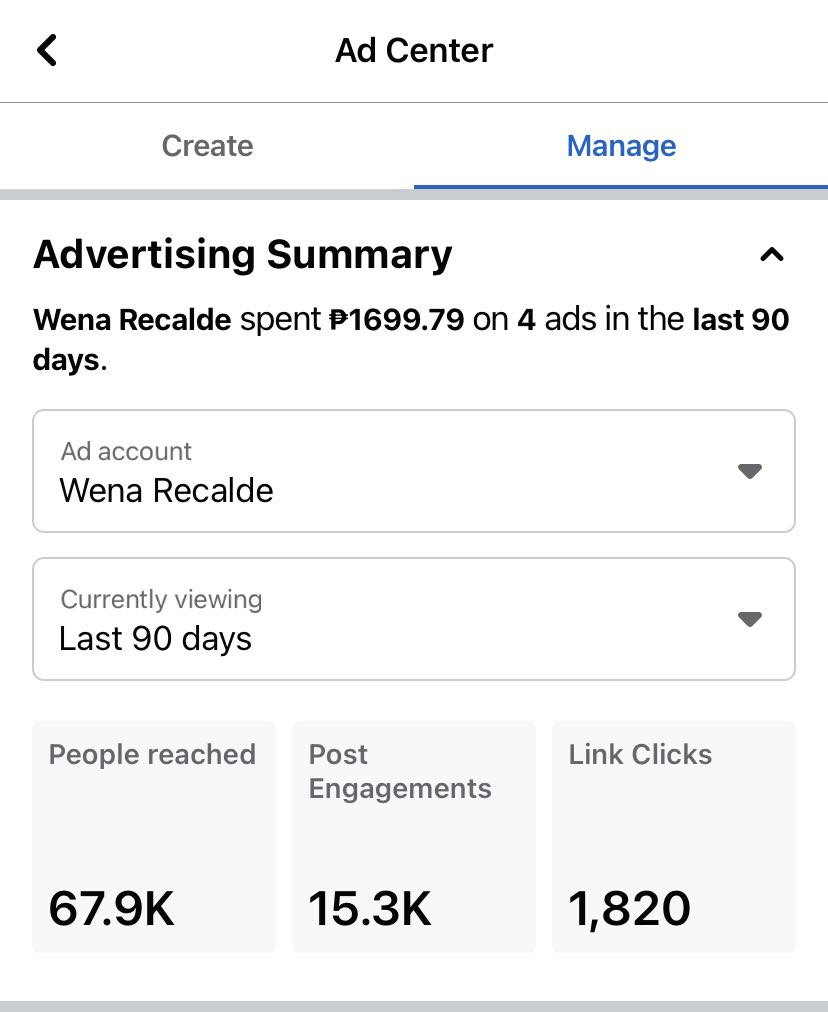The image size is (828, 1012).
Task: Select the People reached label
Action: [152, 754]
